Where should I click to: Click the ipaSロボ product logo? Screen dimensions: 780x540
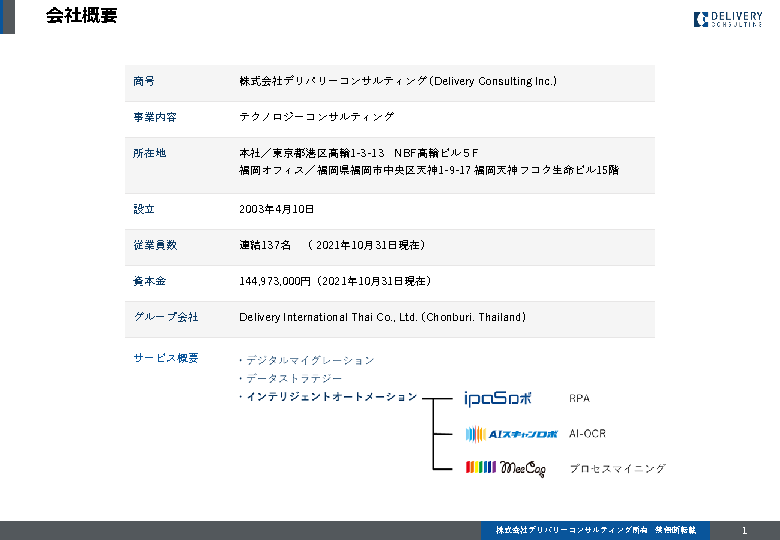point(498,398)
